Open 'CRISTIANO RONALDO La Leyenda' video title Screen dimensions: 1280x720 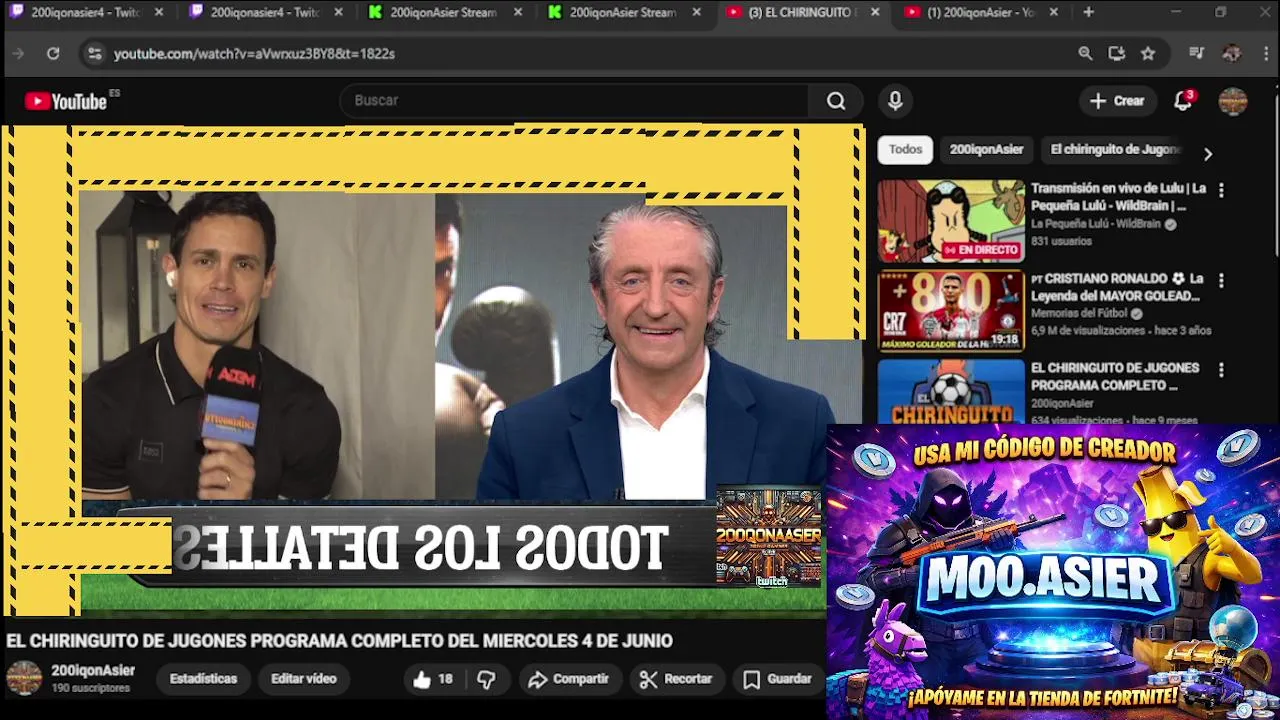point(1116,287)
